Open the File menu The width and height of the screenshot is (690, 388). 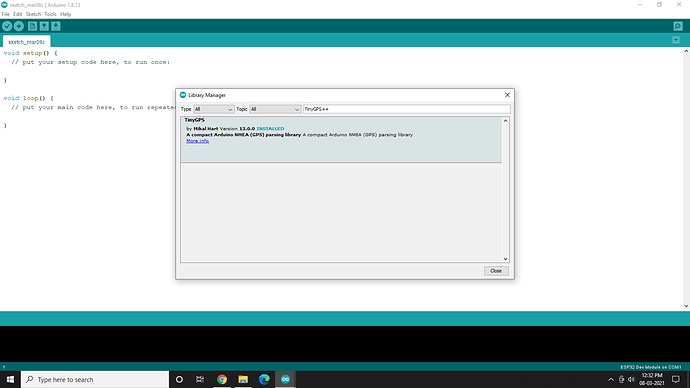click(x=6, y=14)
